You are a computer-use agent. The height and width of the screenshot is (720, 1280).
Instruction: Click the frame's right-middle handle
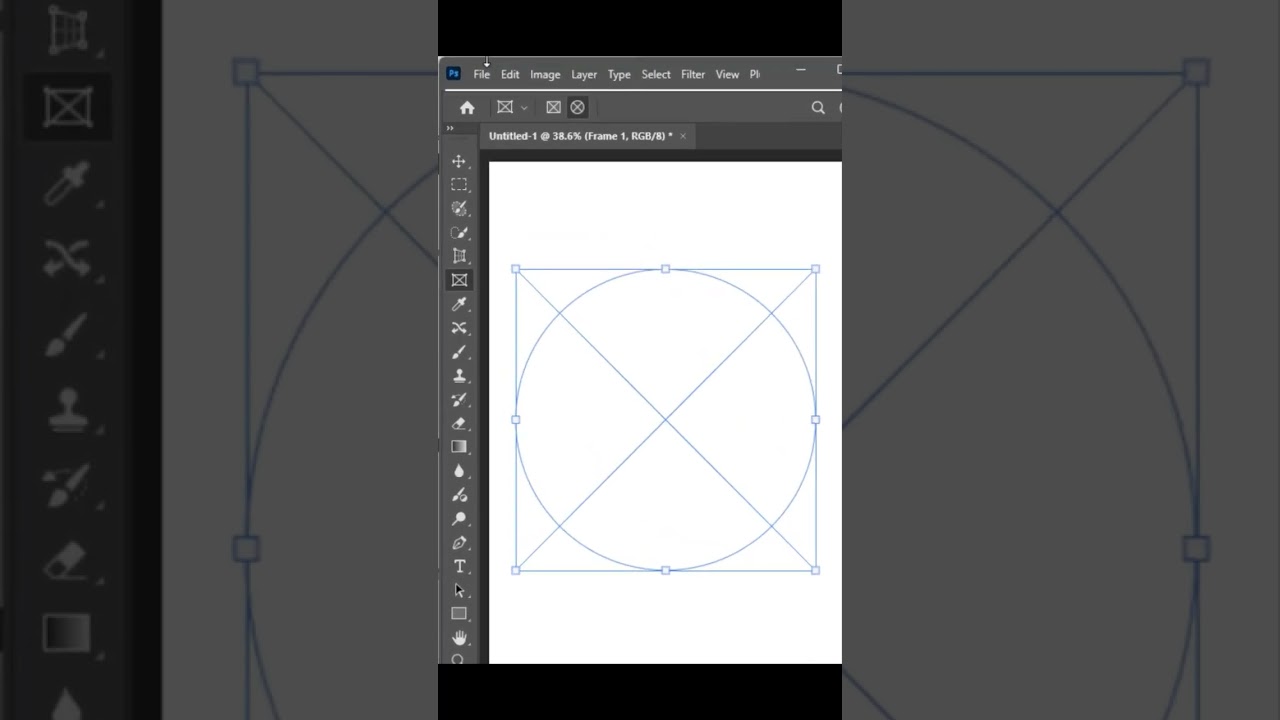[x=816, y=420]
